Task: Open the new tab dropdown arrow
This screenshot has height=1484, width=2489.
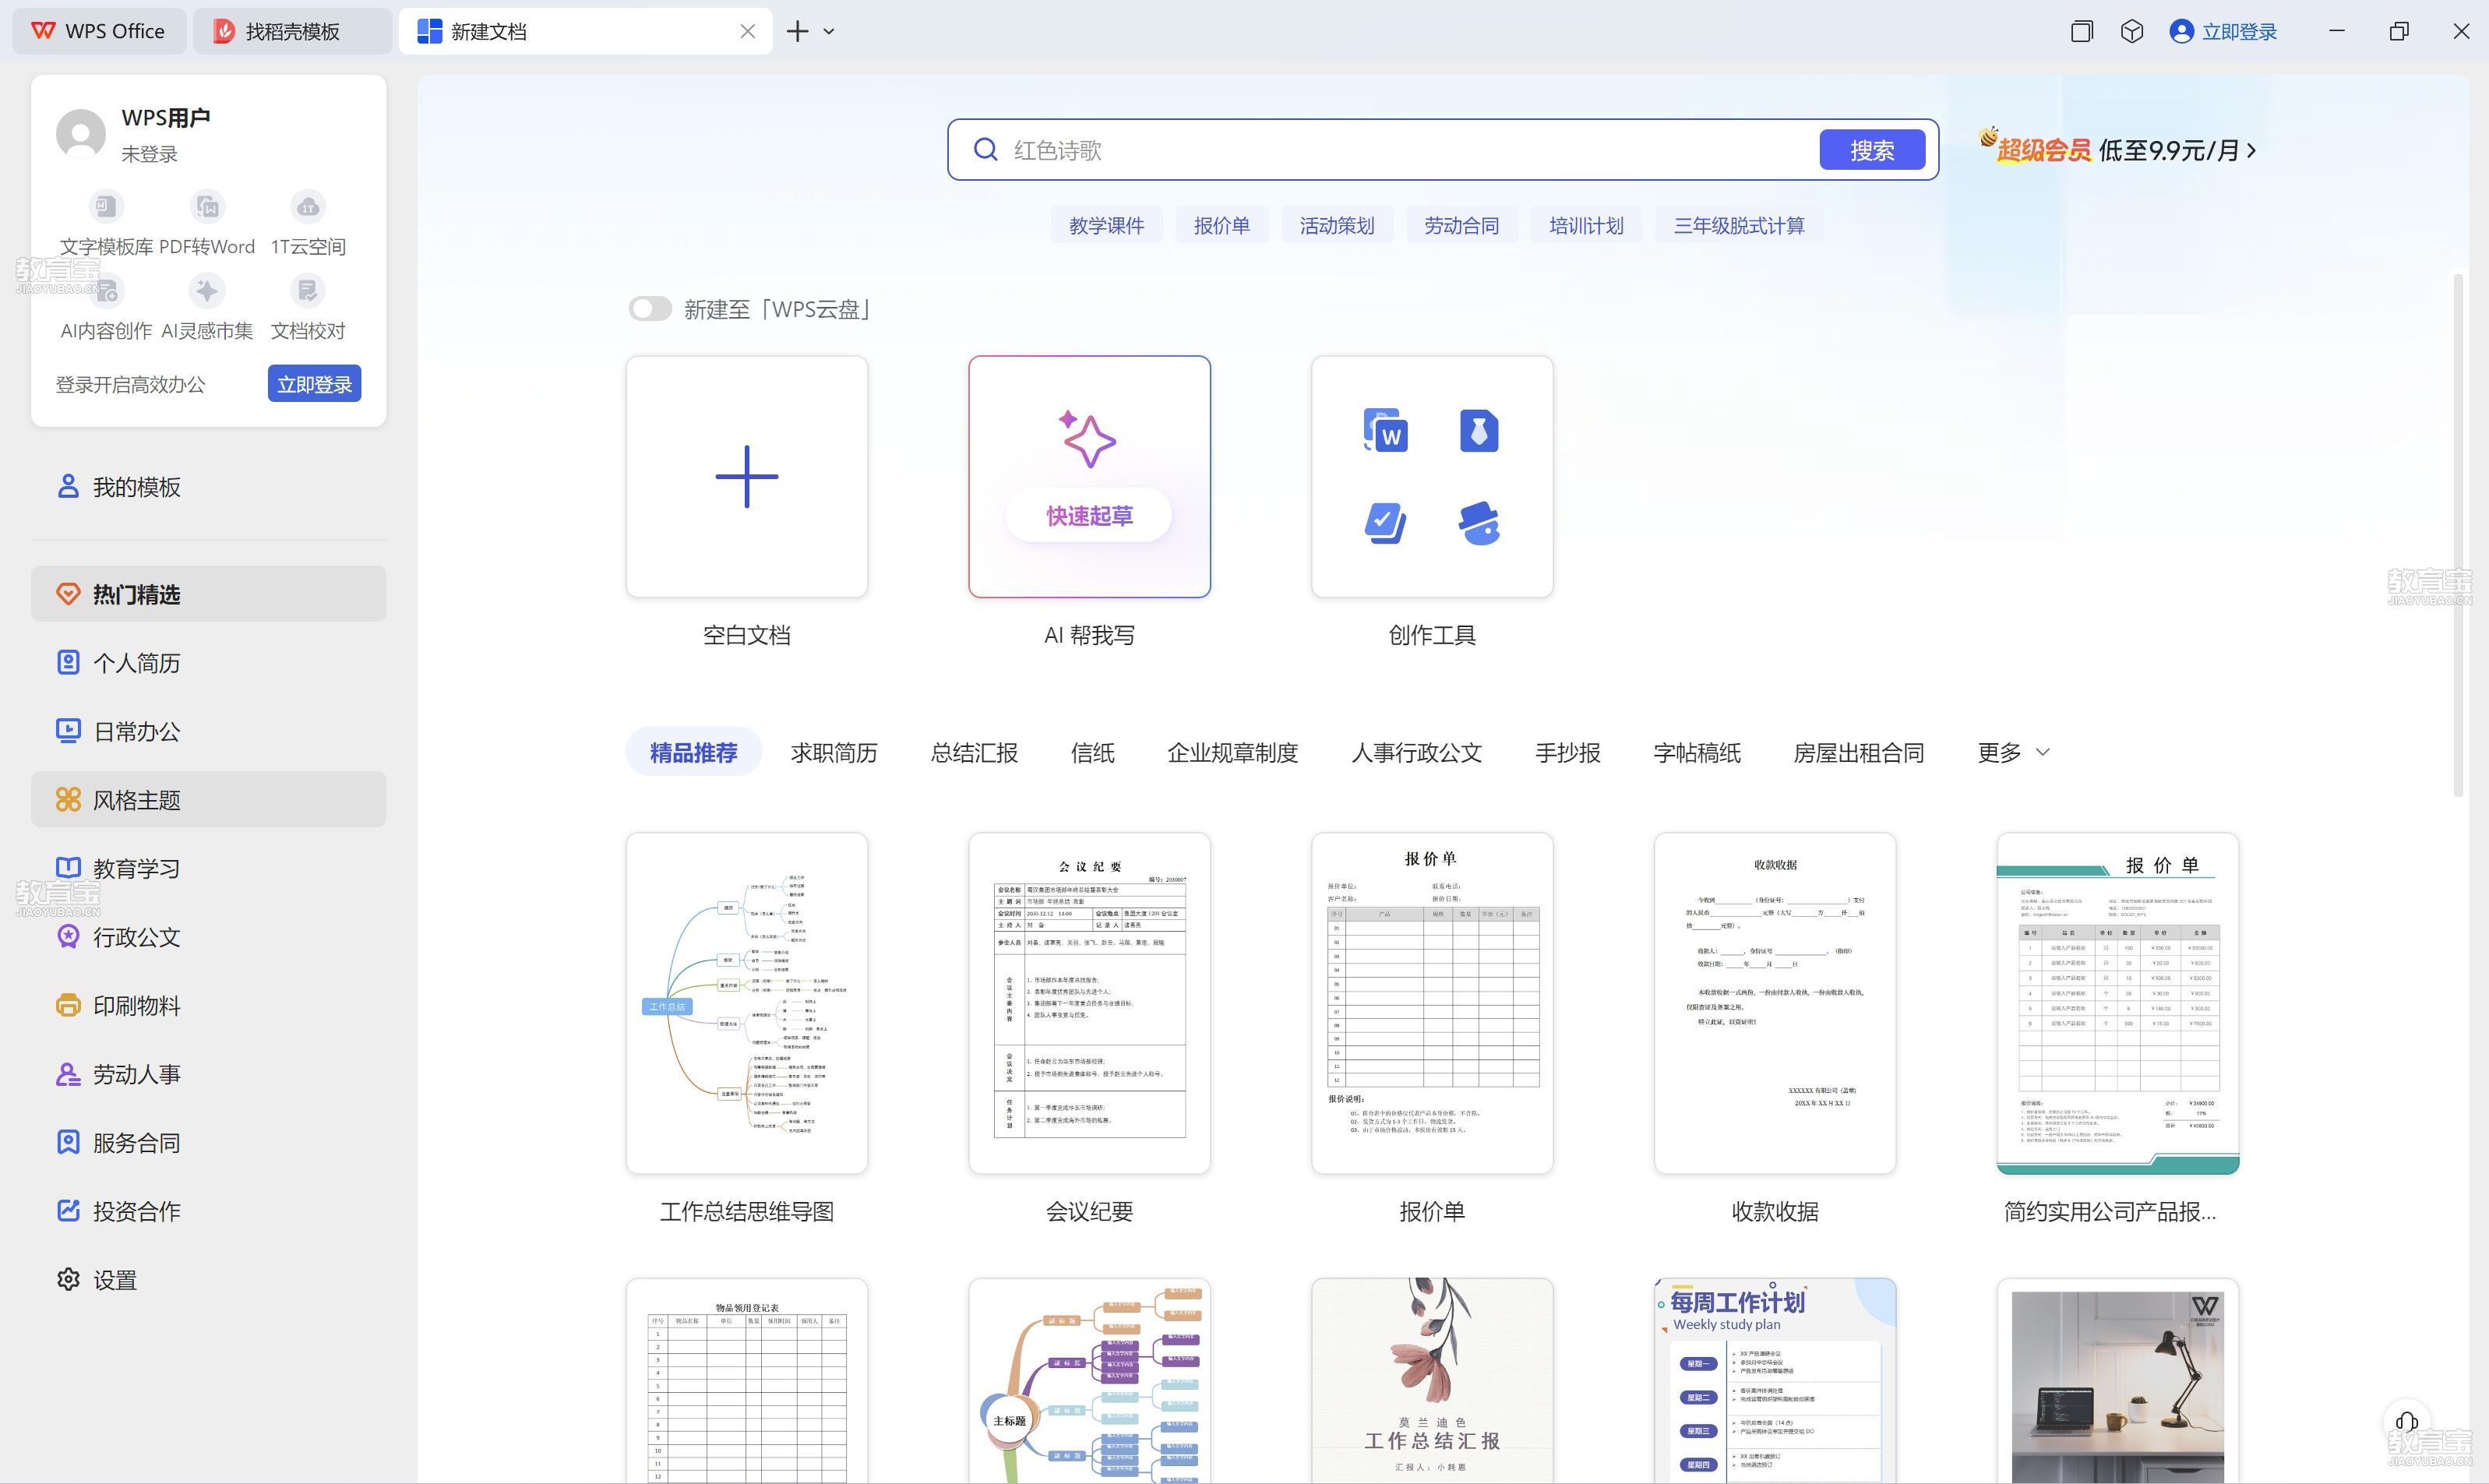Action: pyautogui.click(x=829, y=32)
